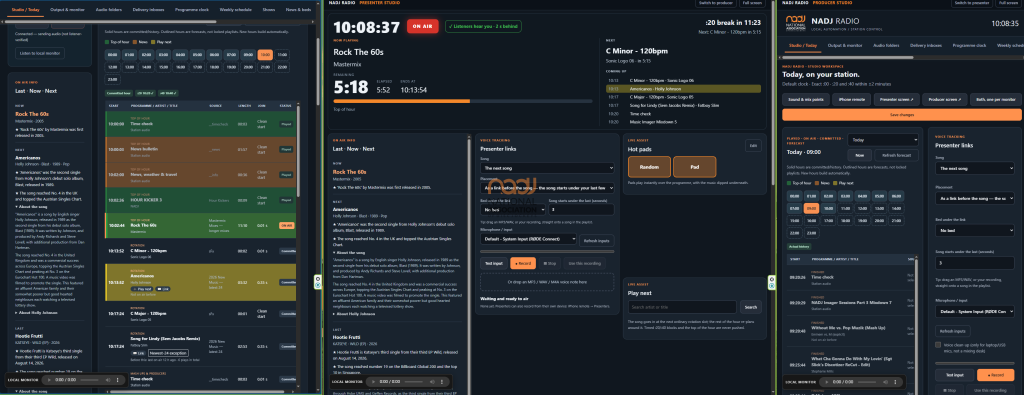This screenshot has width=1024, height=395.
Task: Open the Audio folders tab in the right window
Action: (x=887, y=46)
